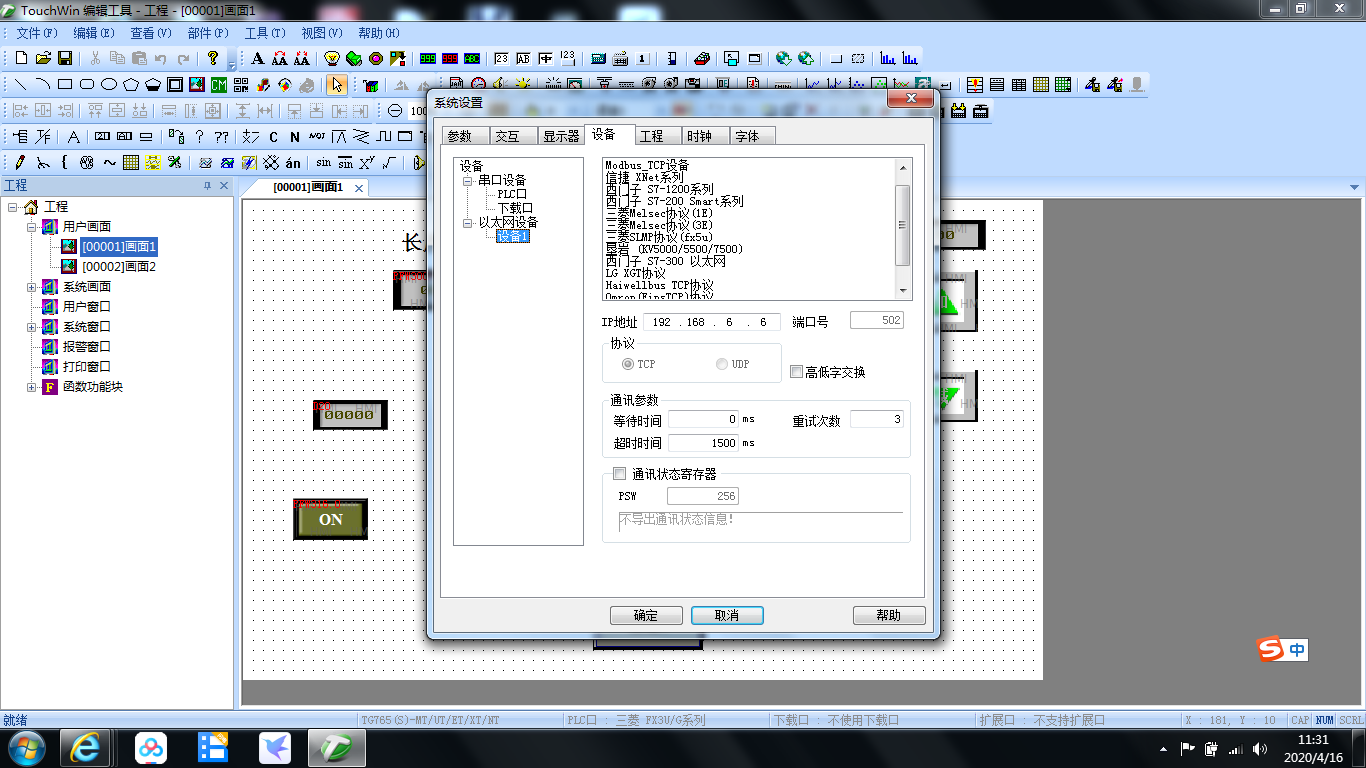This screenshot has height=768, width=1366.
Task: Click the device list scrollbar down arrow
Action: click(x=903, y=290)
